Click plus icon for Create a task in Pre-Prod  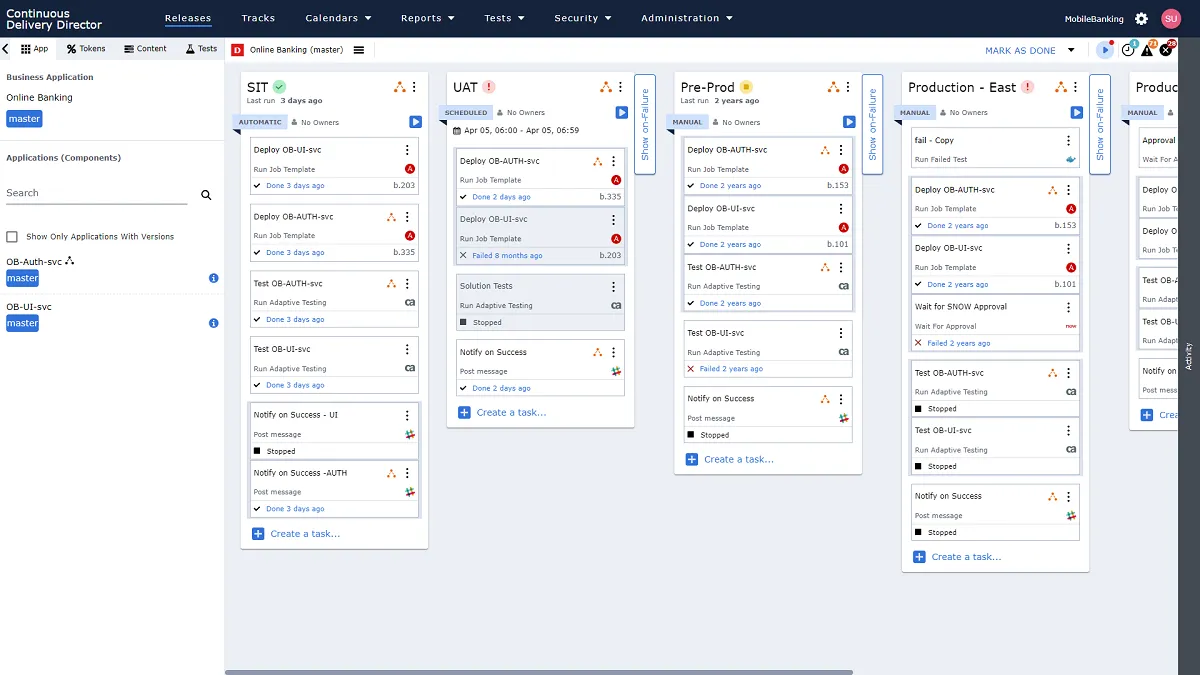pyautogui.click(x=692, y=460)
